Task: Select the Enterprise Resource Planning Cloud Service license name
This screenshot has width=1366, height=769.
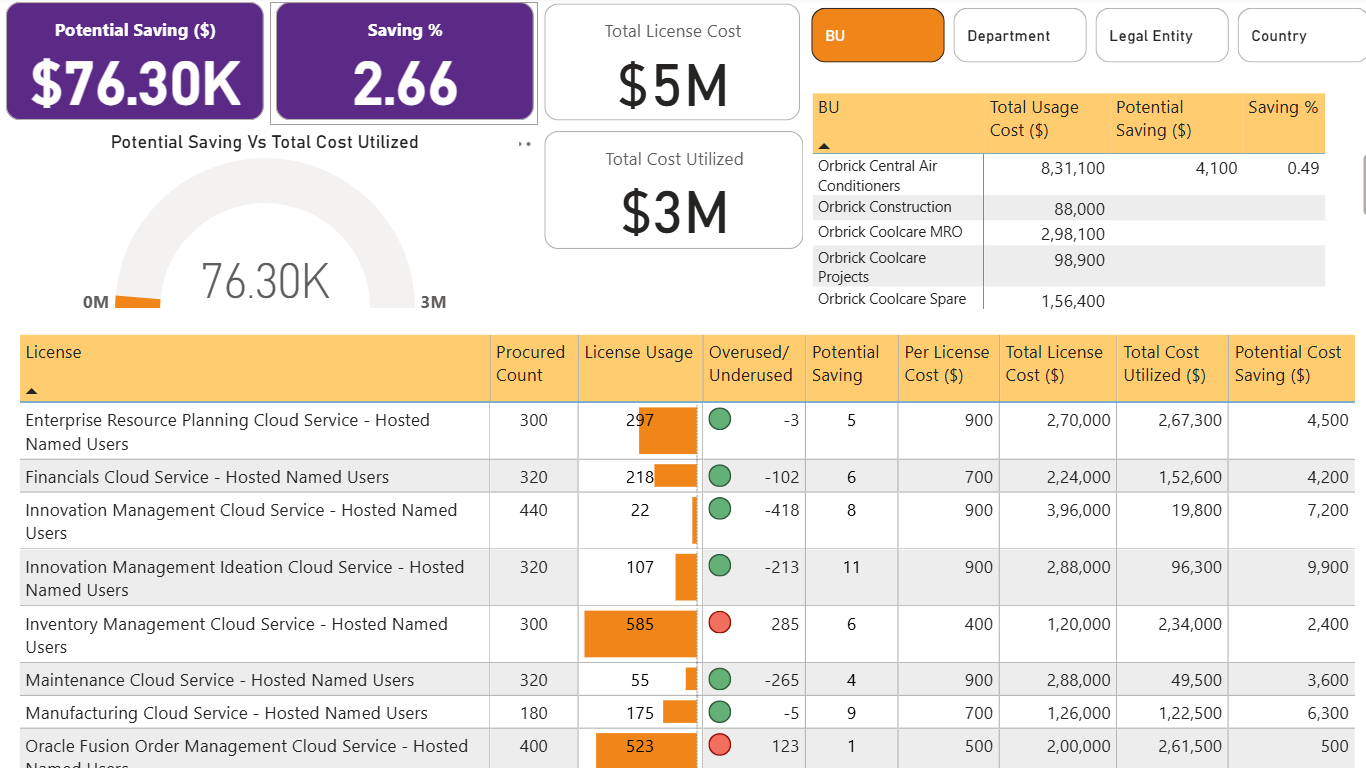Action: point(227,432)
